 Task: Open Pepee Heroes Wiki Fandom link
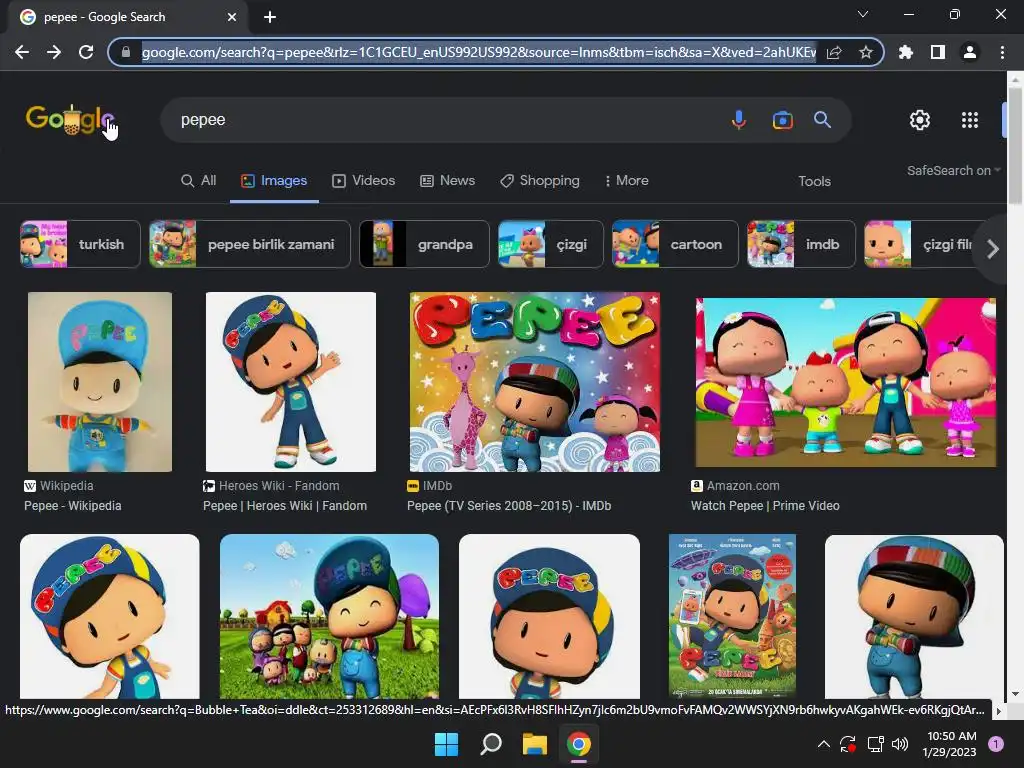click(x=285, y=505)
